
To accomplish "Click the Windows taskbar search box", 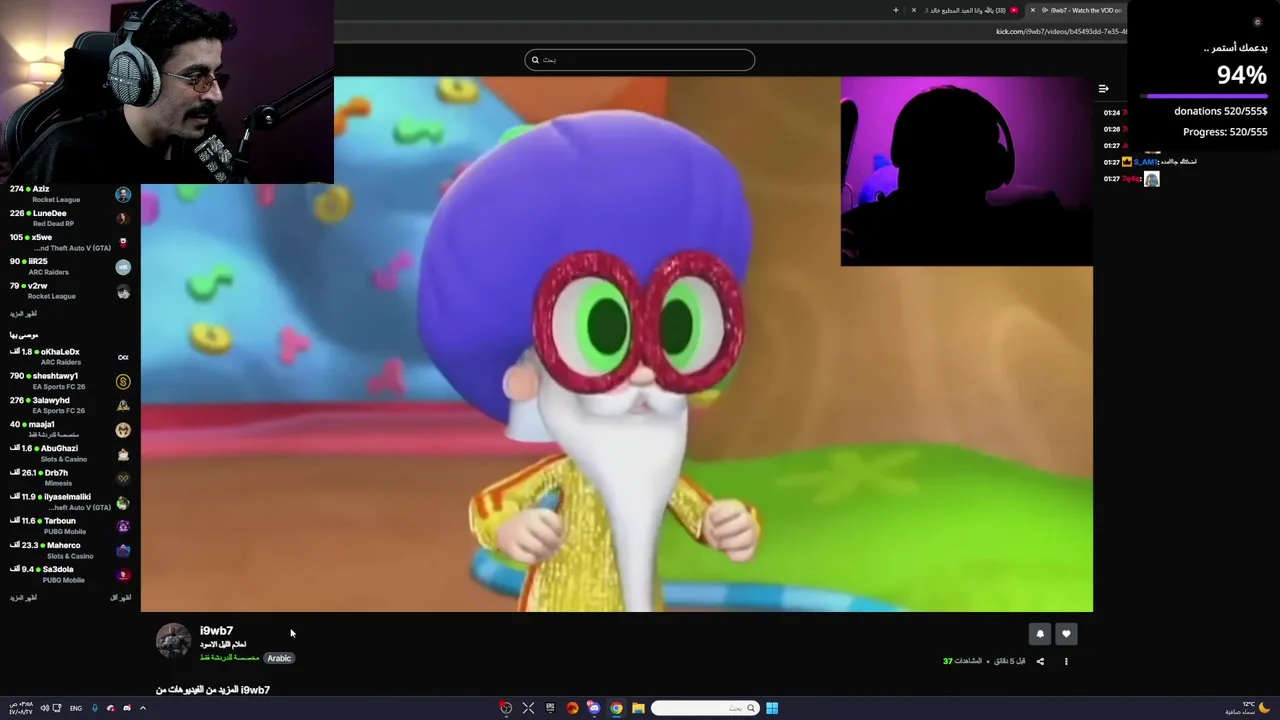I will pyautogui.click(x=705, y=708).
